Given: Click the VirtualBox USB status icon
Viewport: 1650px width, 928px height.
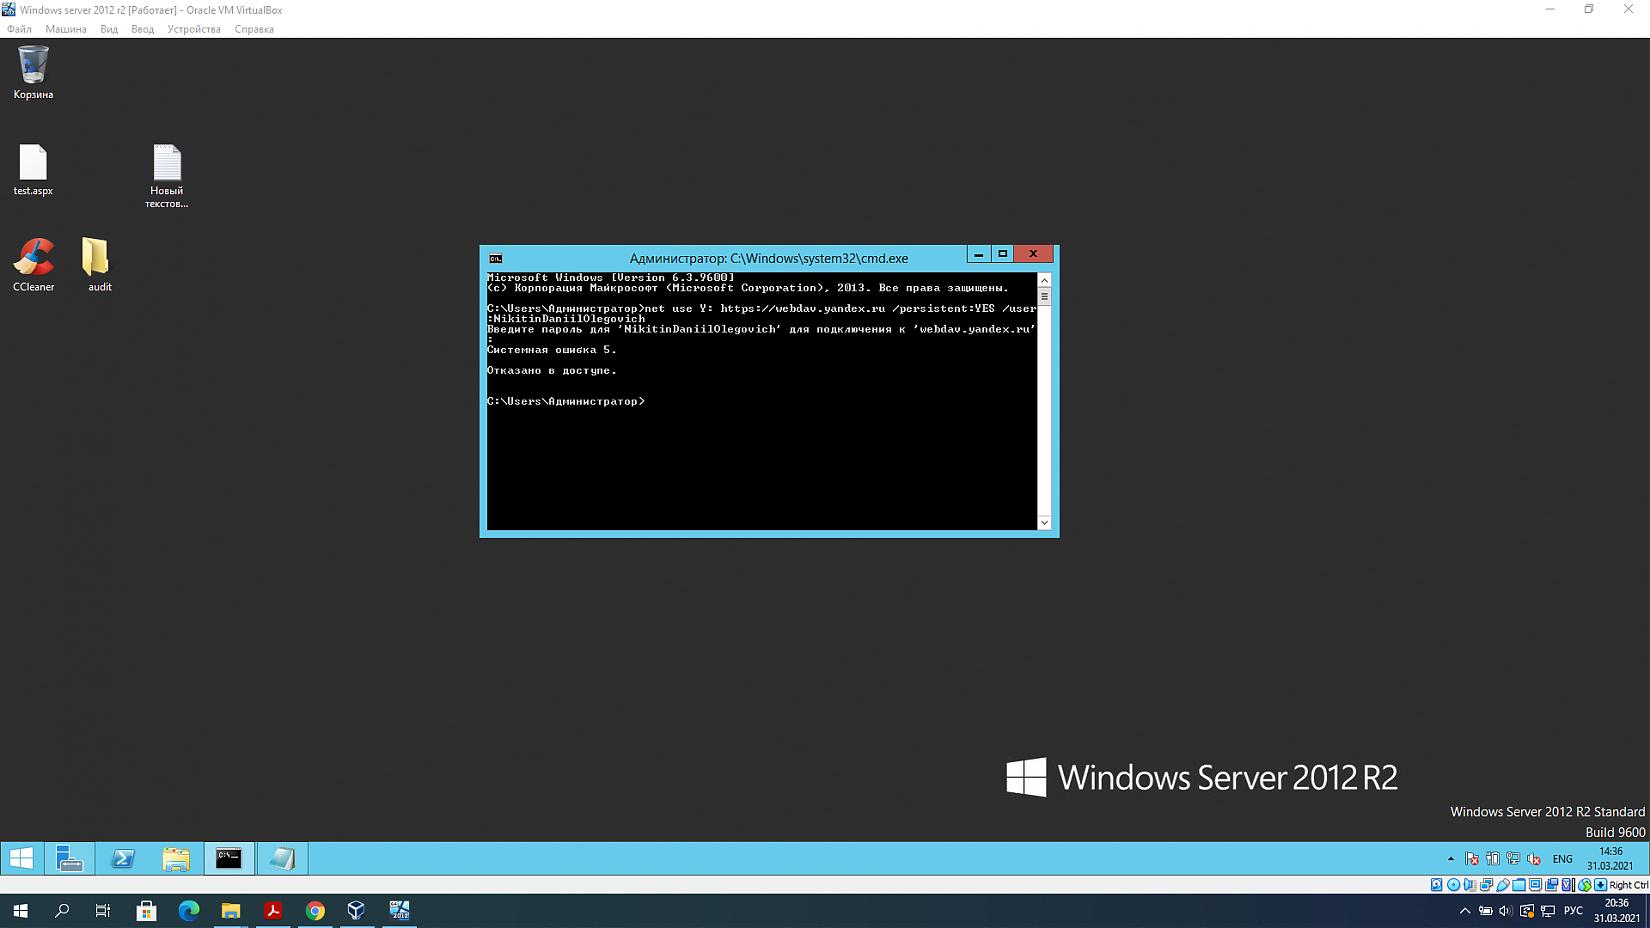Looking at the screenshot, I should (1503, 885).
